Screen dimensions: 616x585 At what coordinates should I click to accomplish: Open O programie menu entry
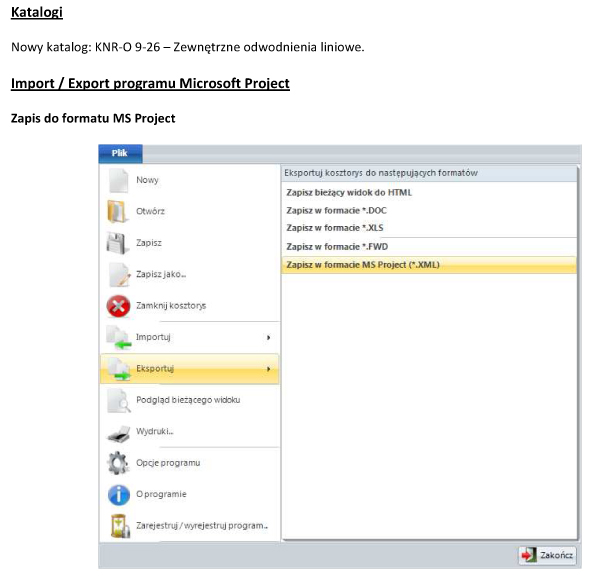tap(190, 494)
